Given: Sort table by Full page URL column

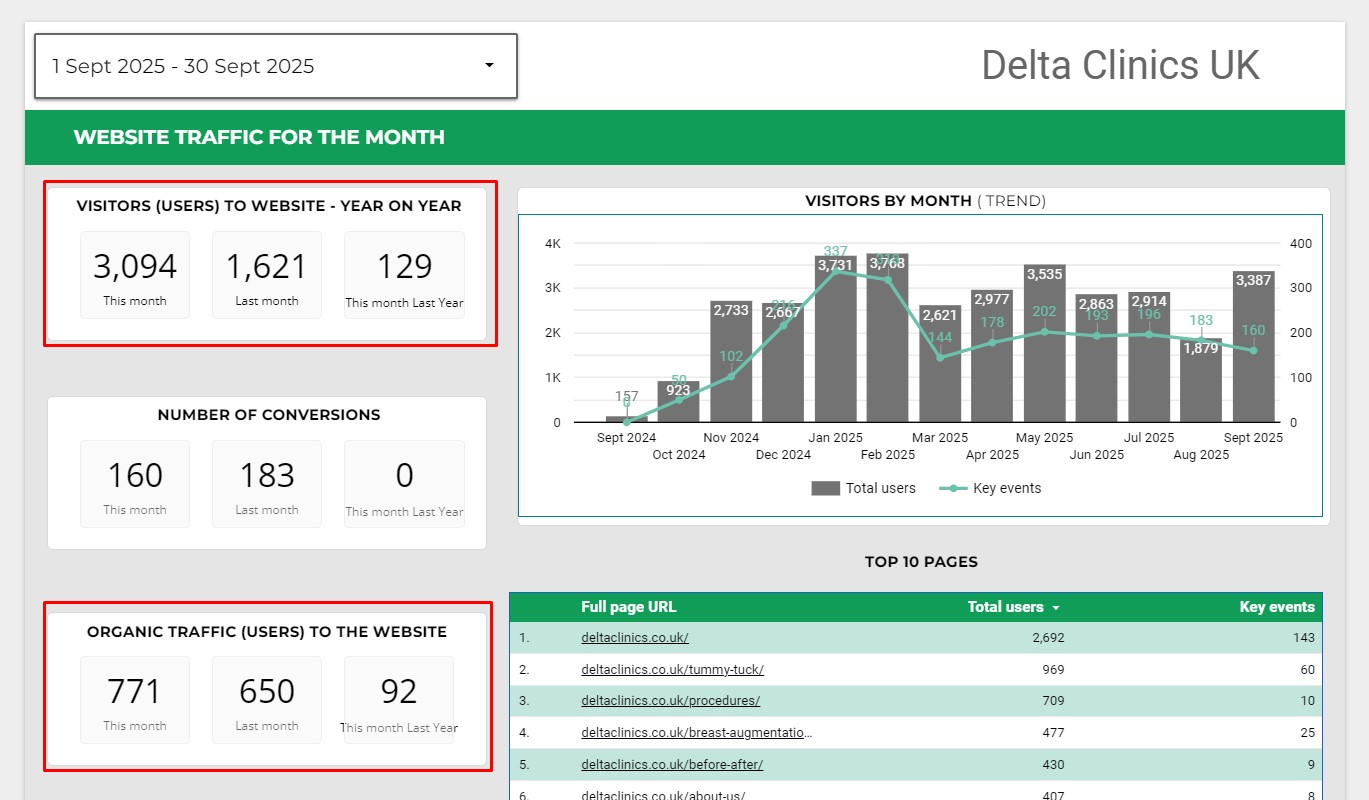Looking at the screenshot, I should [628, 607].
